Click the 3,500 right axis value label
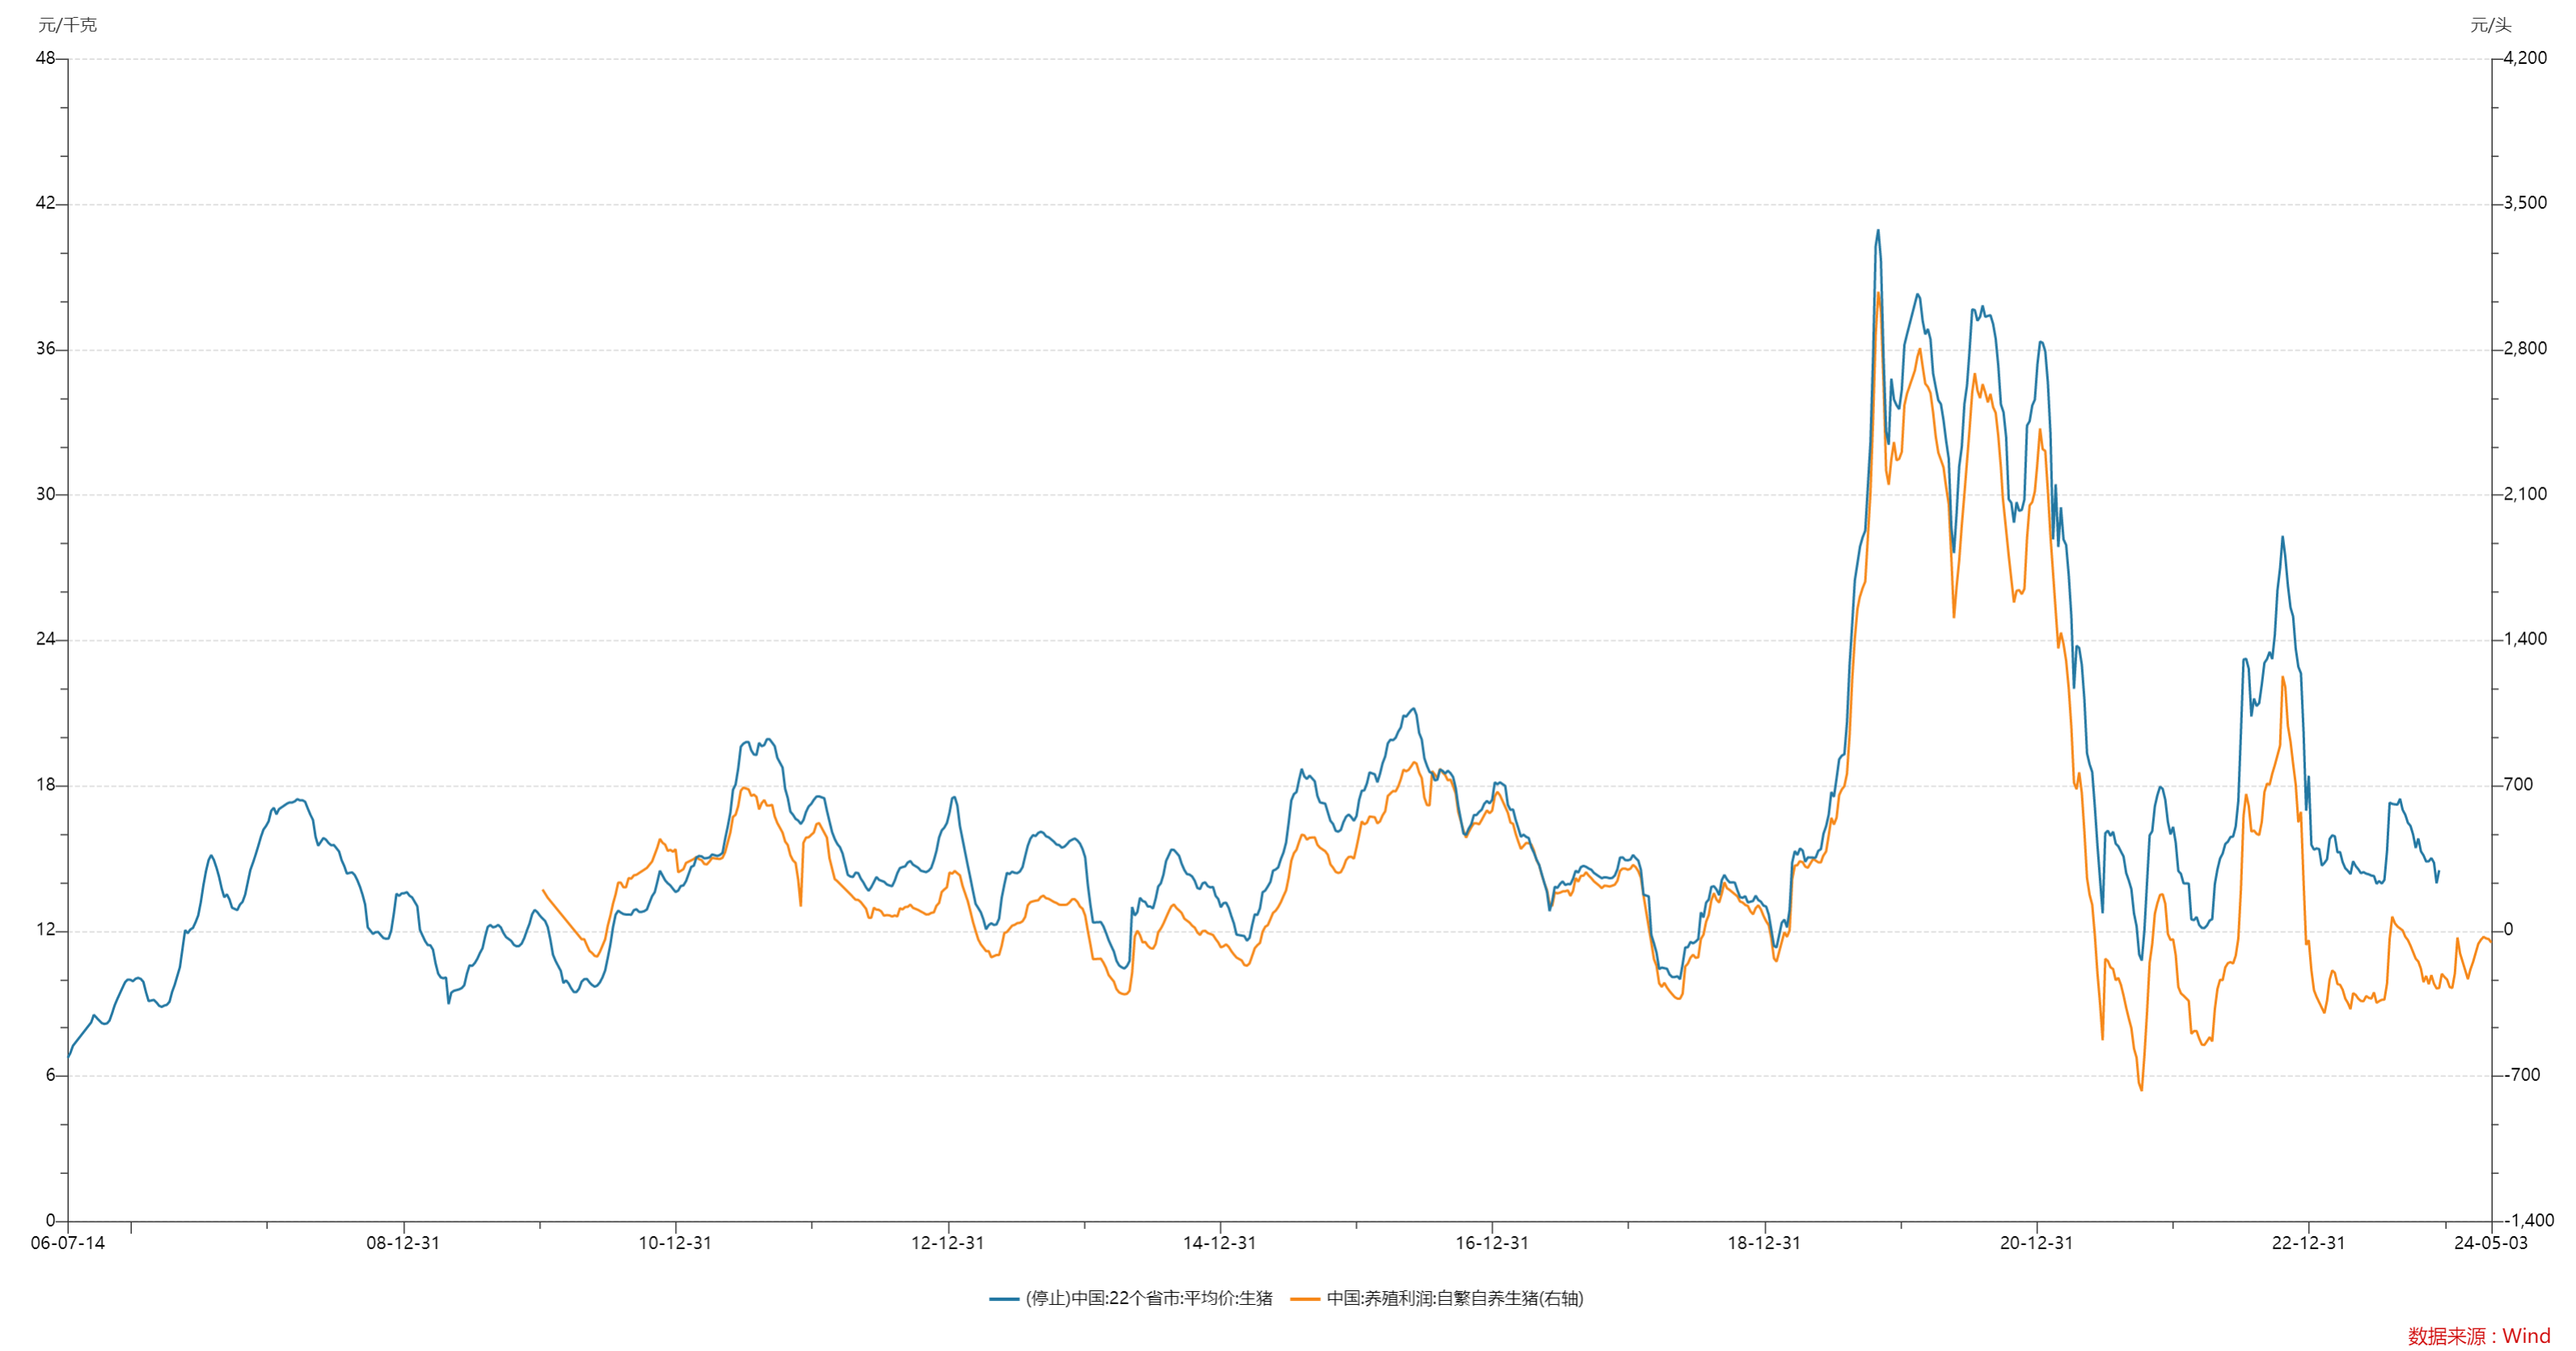This screenshot has width=2576, height=1351. pyautogui.click(x=2525, y=203)
